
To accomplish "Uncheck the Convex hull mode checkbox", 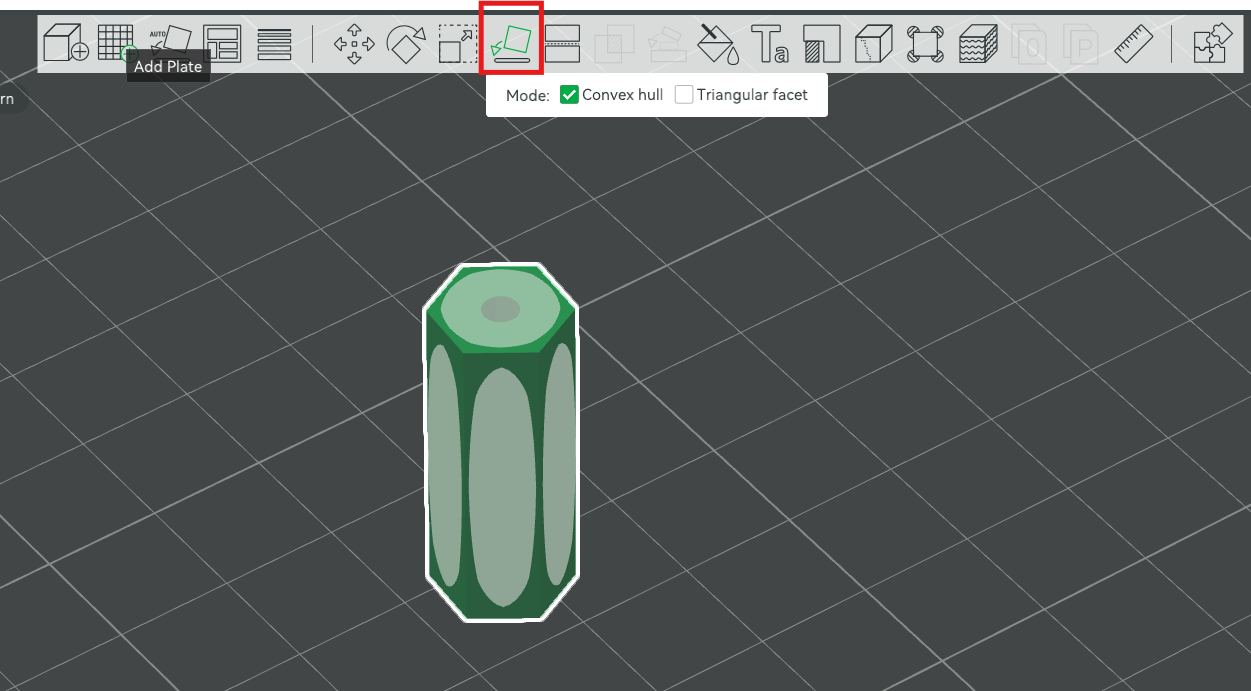I will pos(569,95).
